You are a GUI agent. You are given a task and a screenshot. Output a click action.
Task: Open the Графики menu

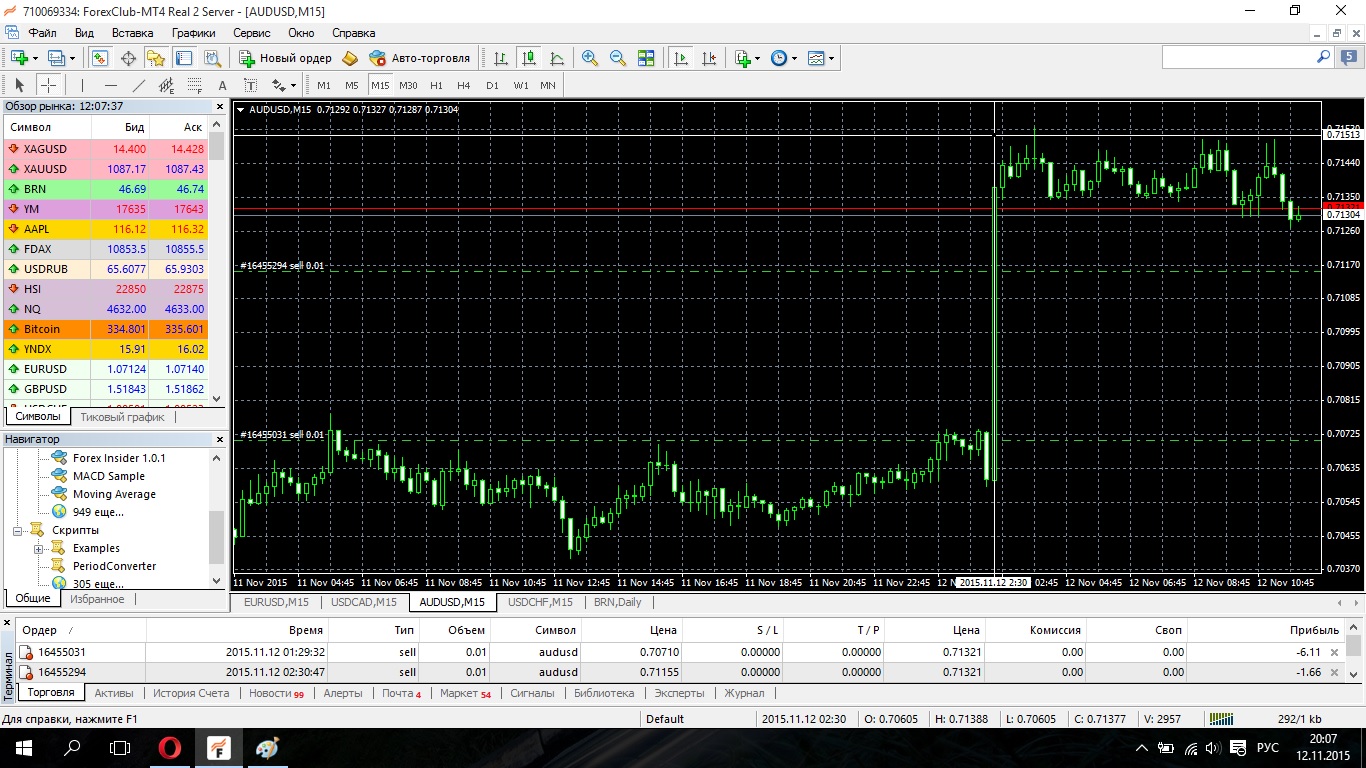193,33
